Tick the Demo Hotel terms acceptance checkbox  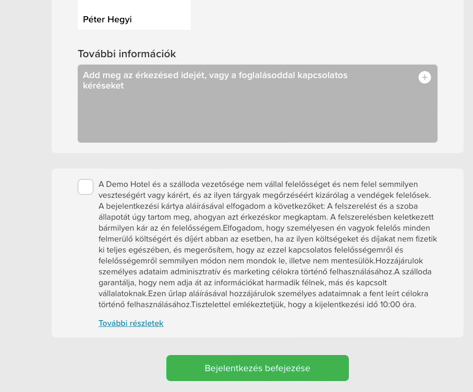(x=85, y=187)
